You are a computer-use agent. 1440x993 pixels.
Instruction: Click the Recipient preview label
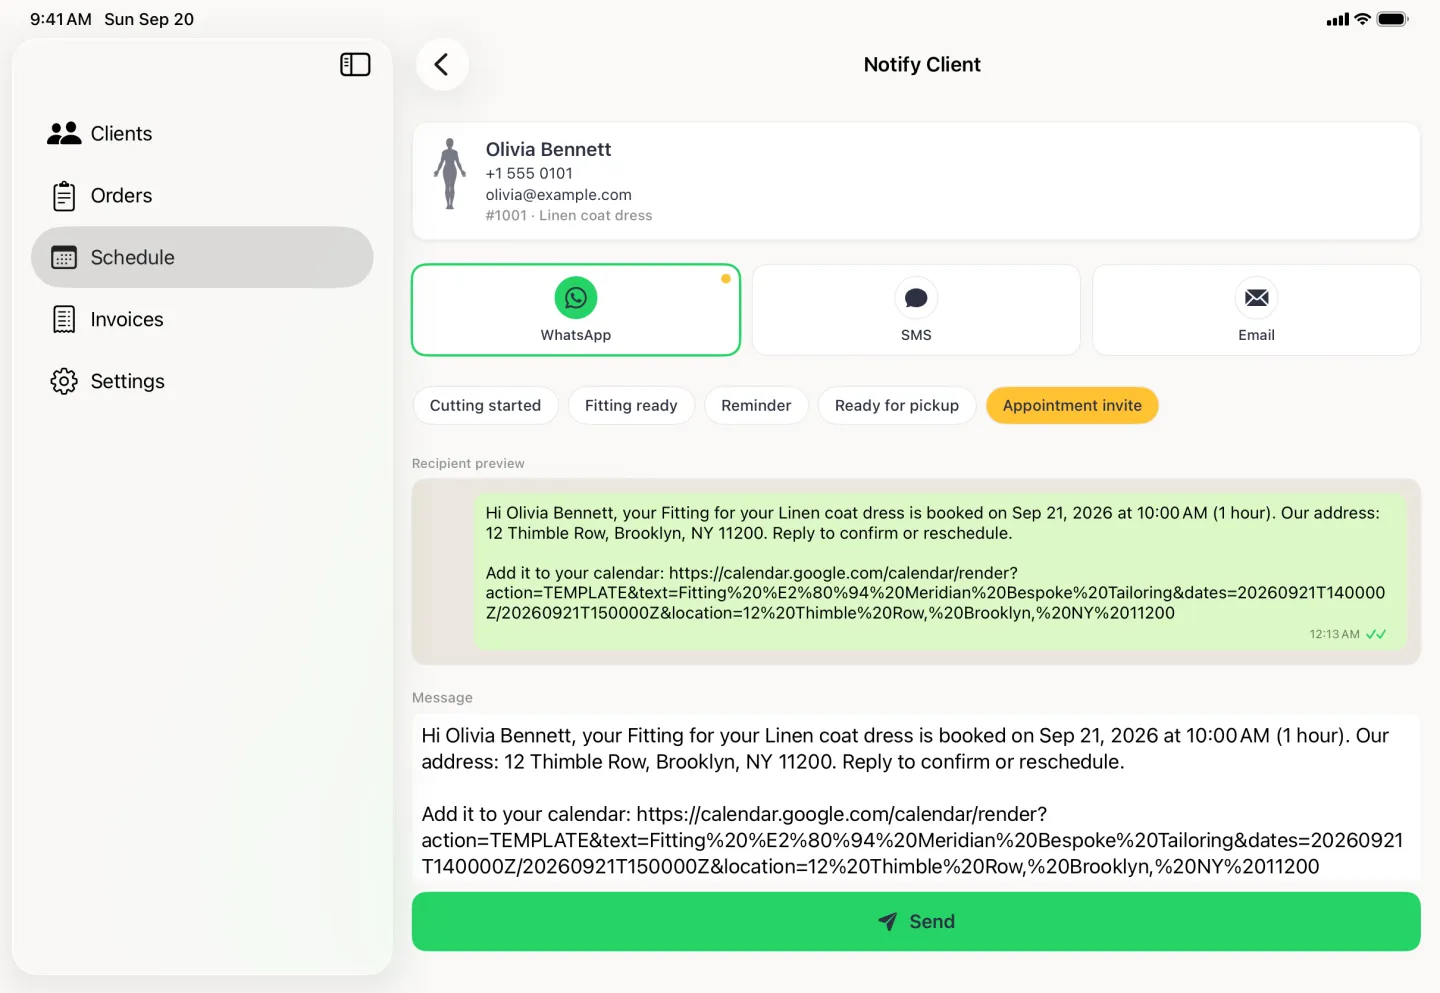click(468, 464)
